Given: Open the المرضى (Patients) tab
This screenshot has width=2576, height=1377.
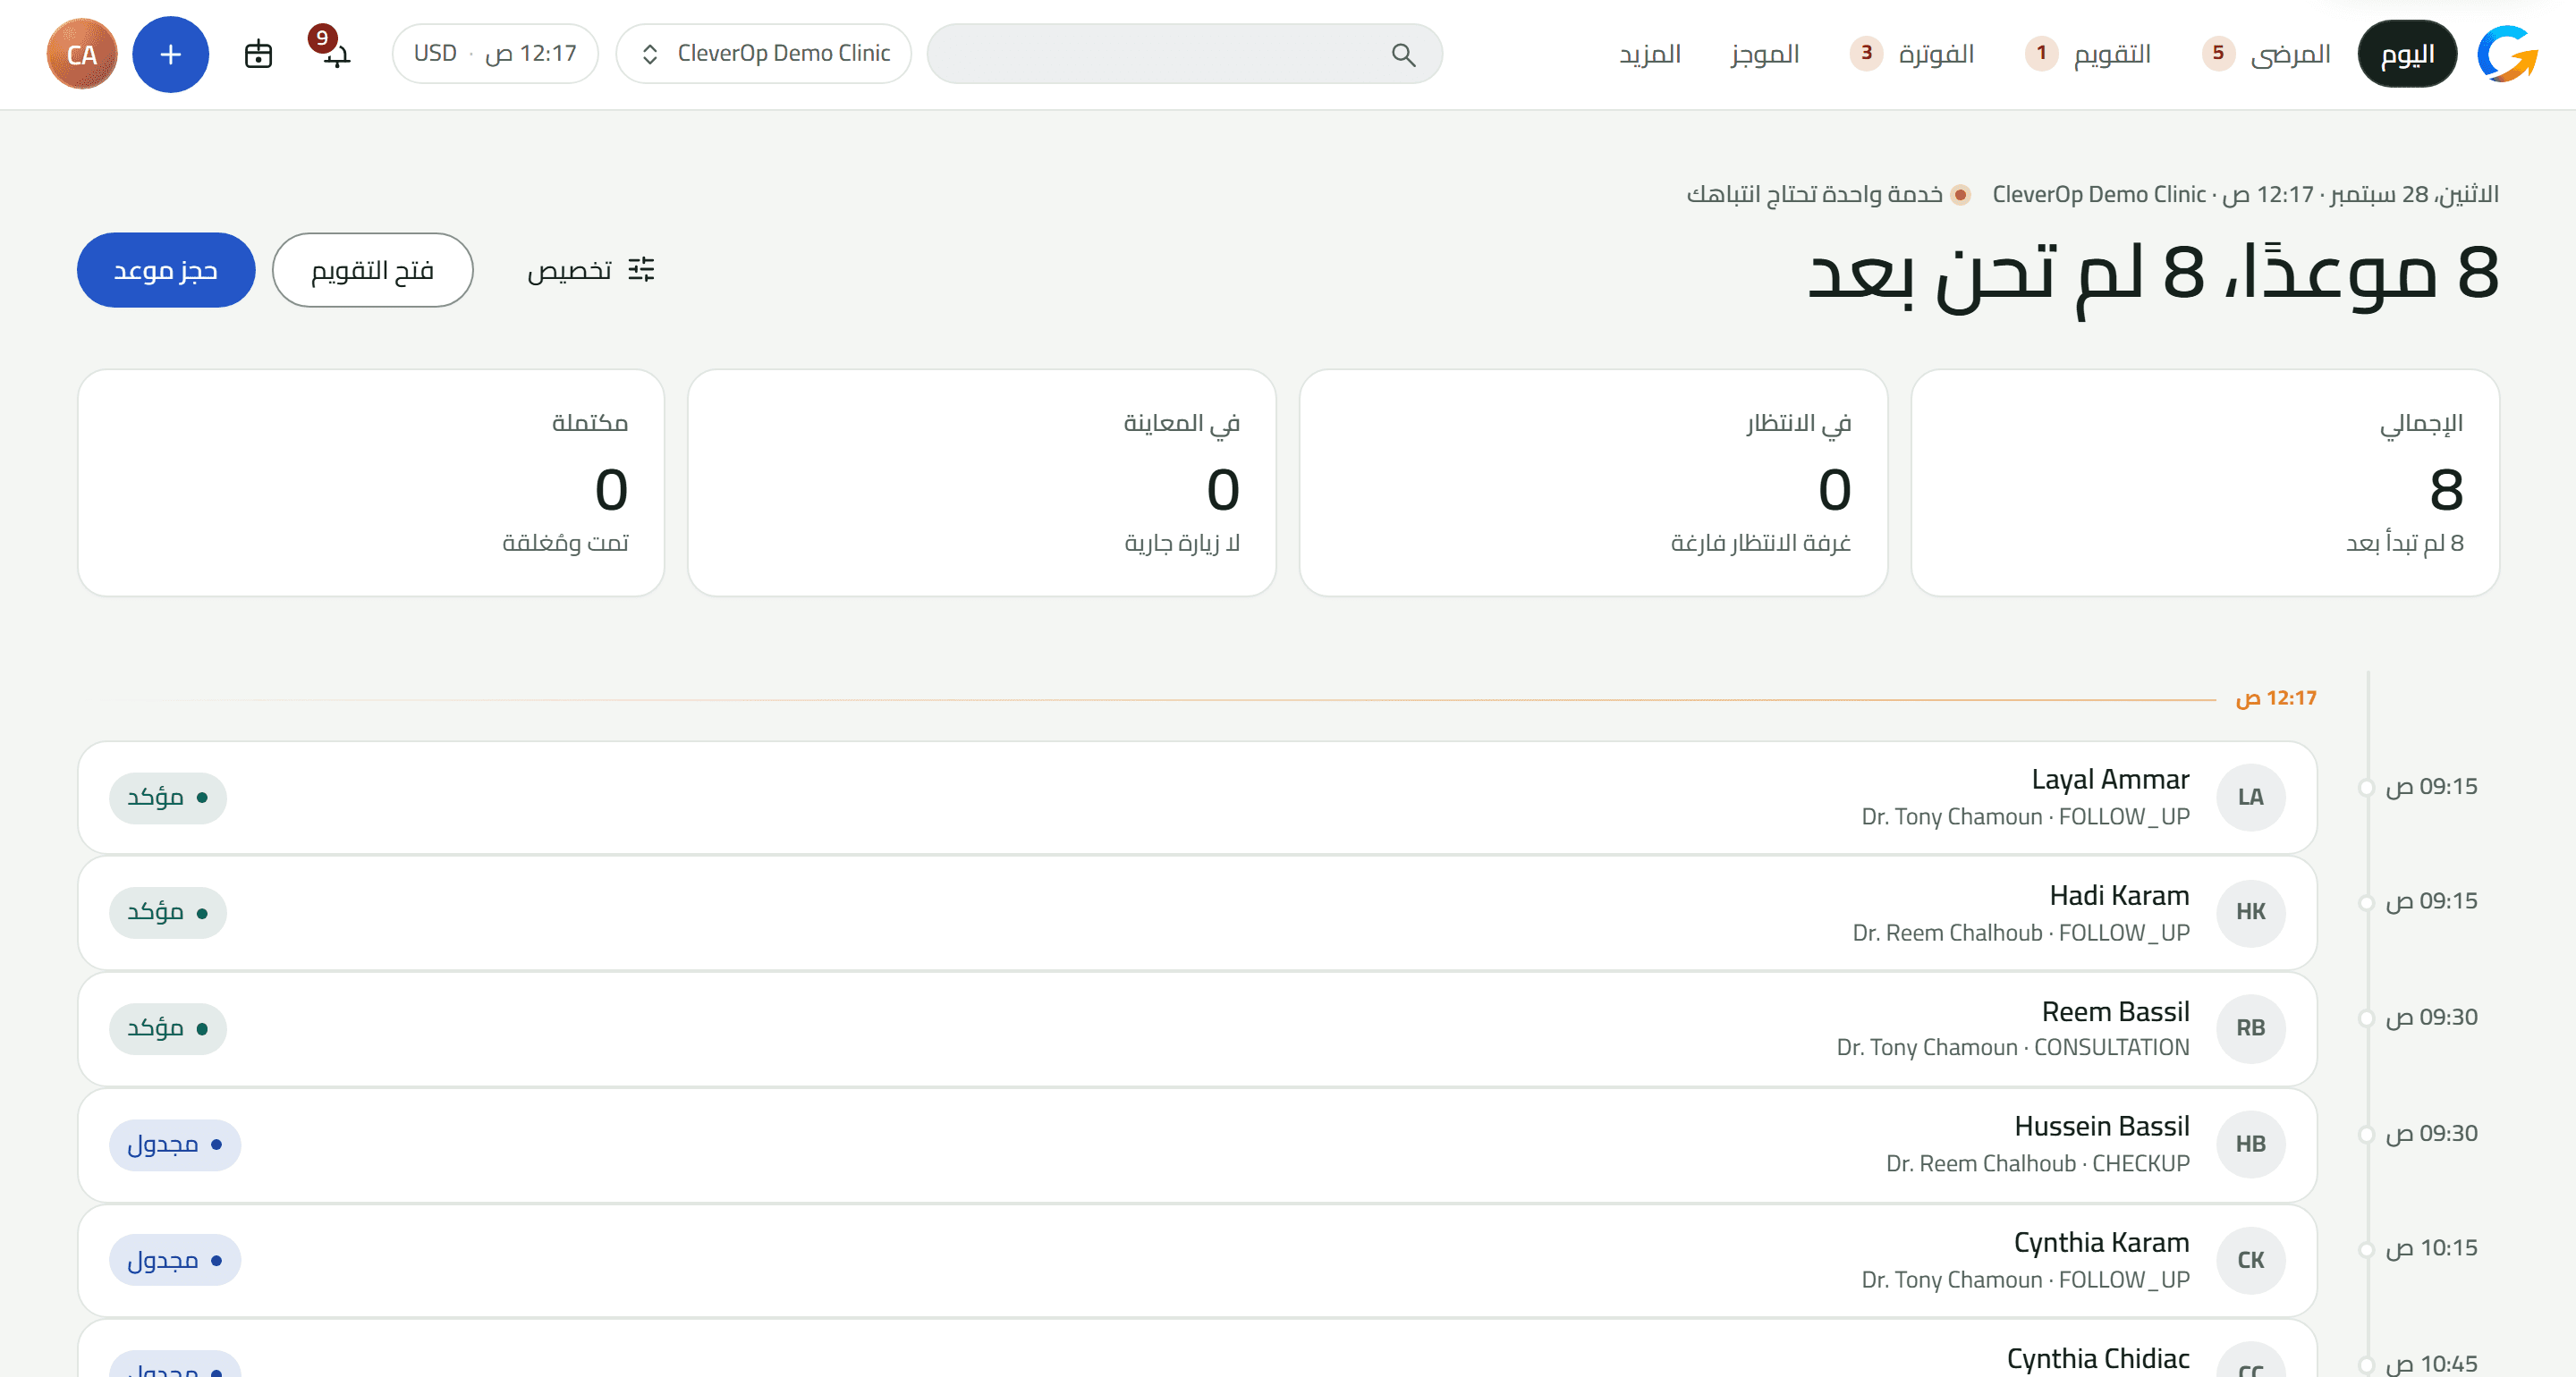Looking at the screenshot, I should tap(2266, 54).
